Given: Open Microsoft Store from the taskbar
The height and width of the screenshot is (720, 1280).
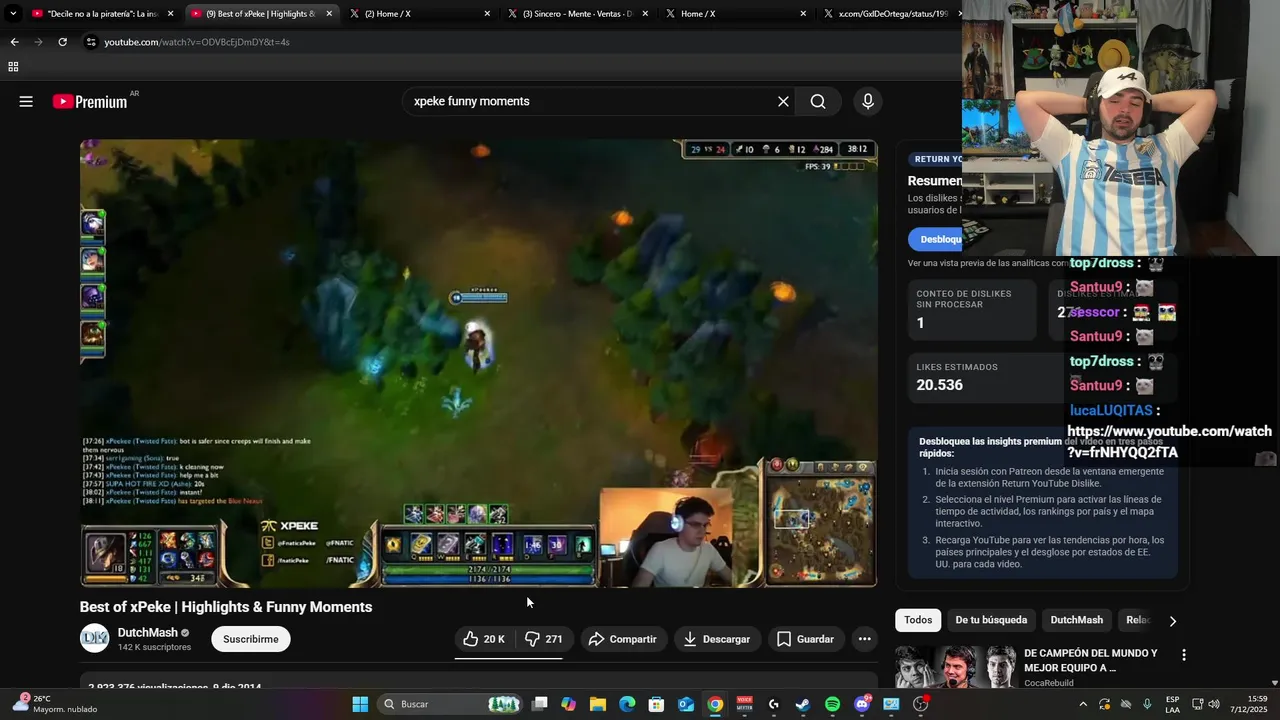Looking at the screenshot, I should 656,704.
